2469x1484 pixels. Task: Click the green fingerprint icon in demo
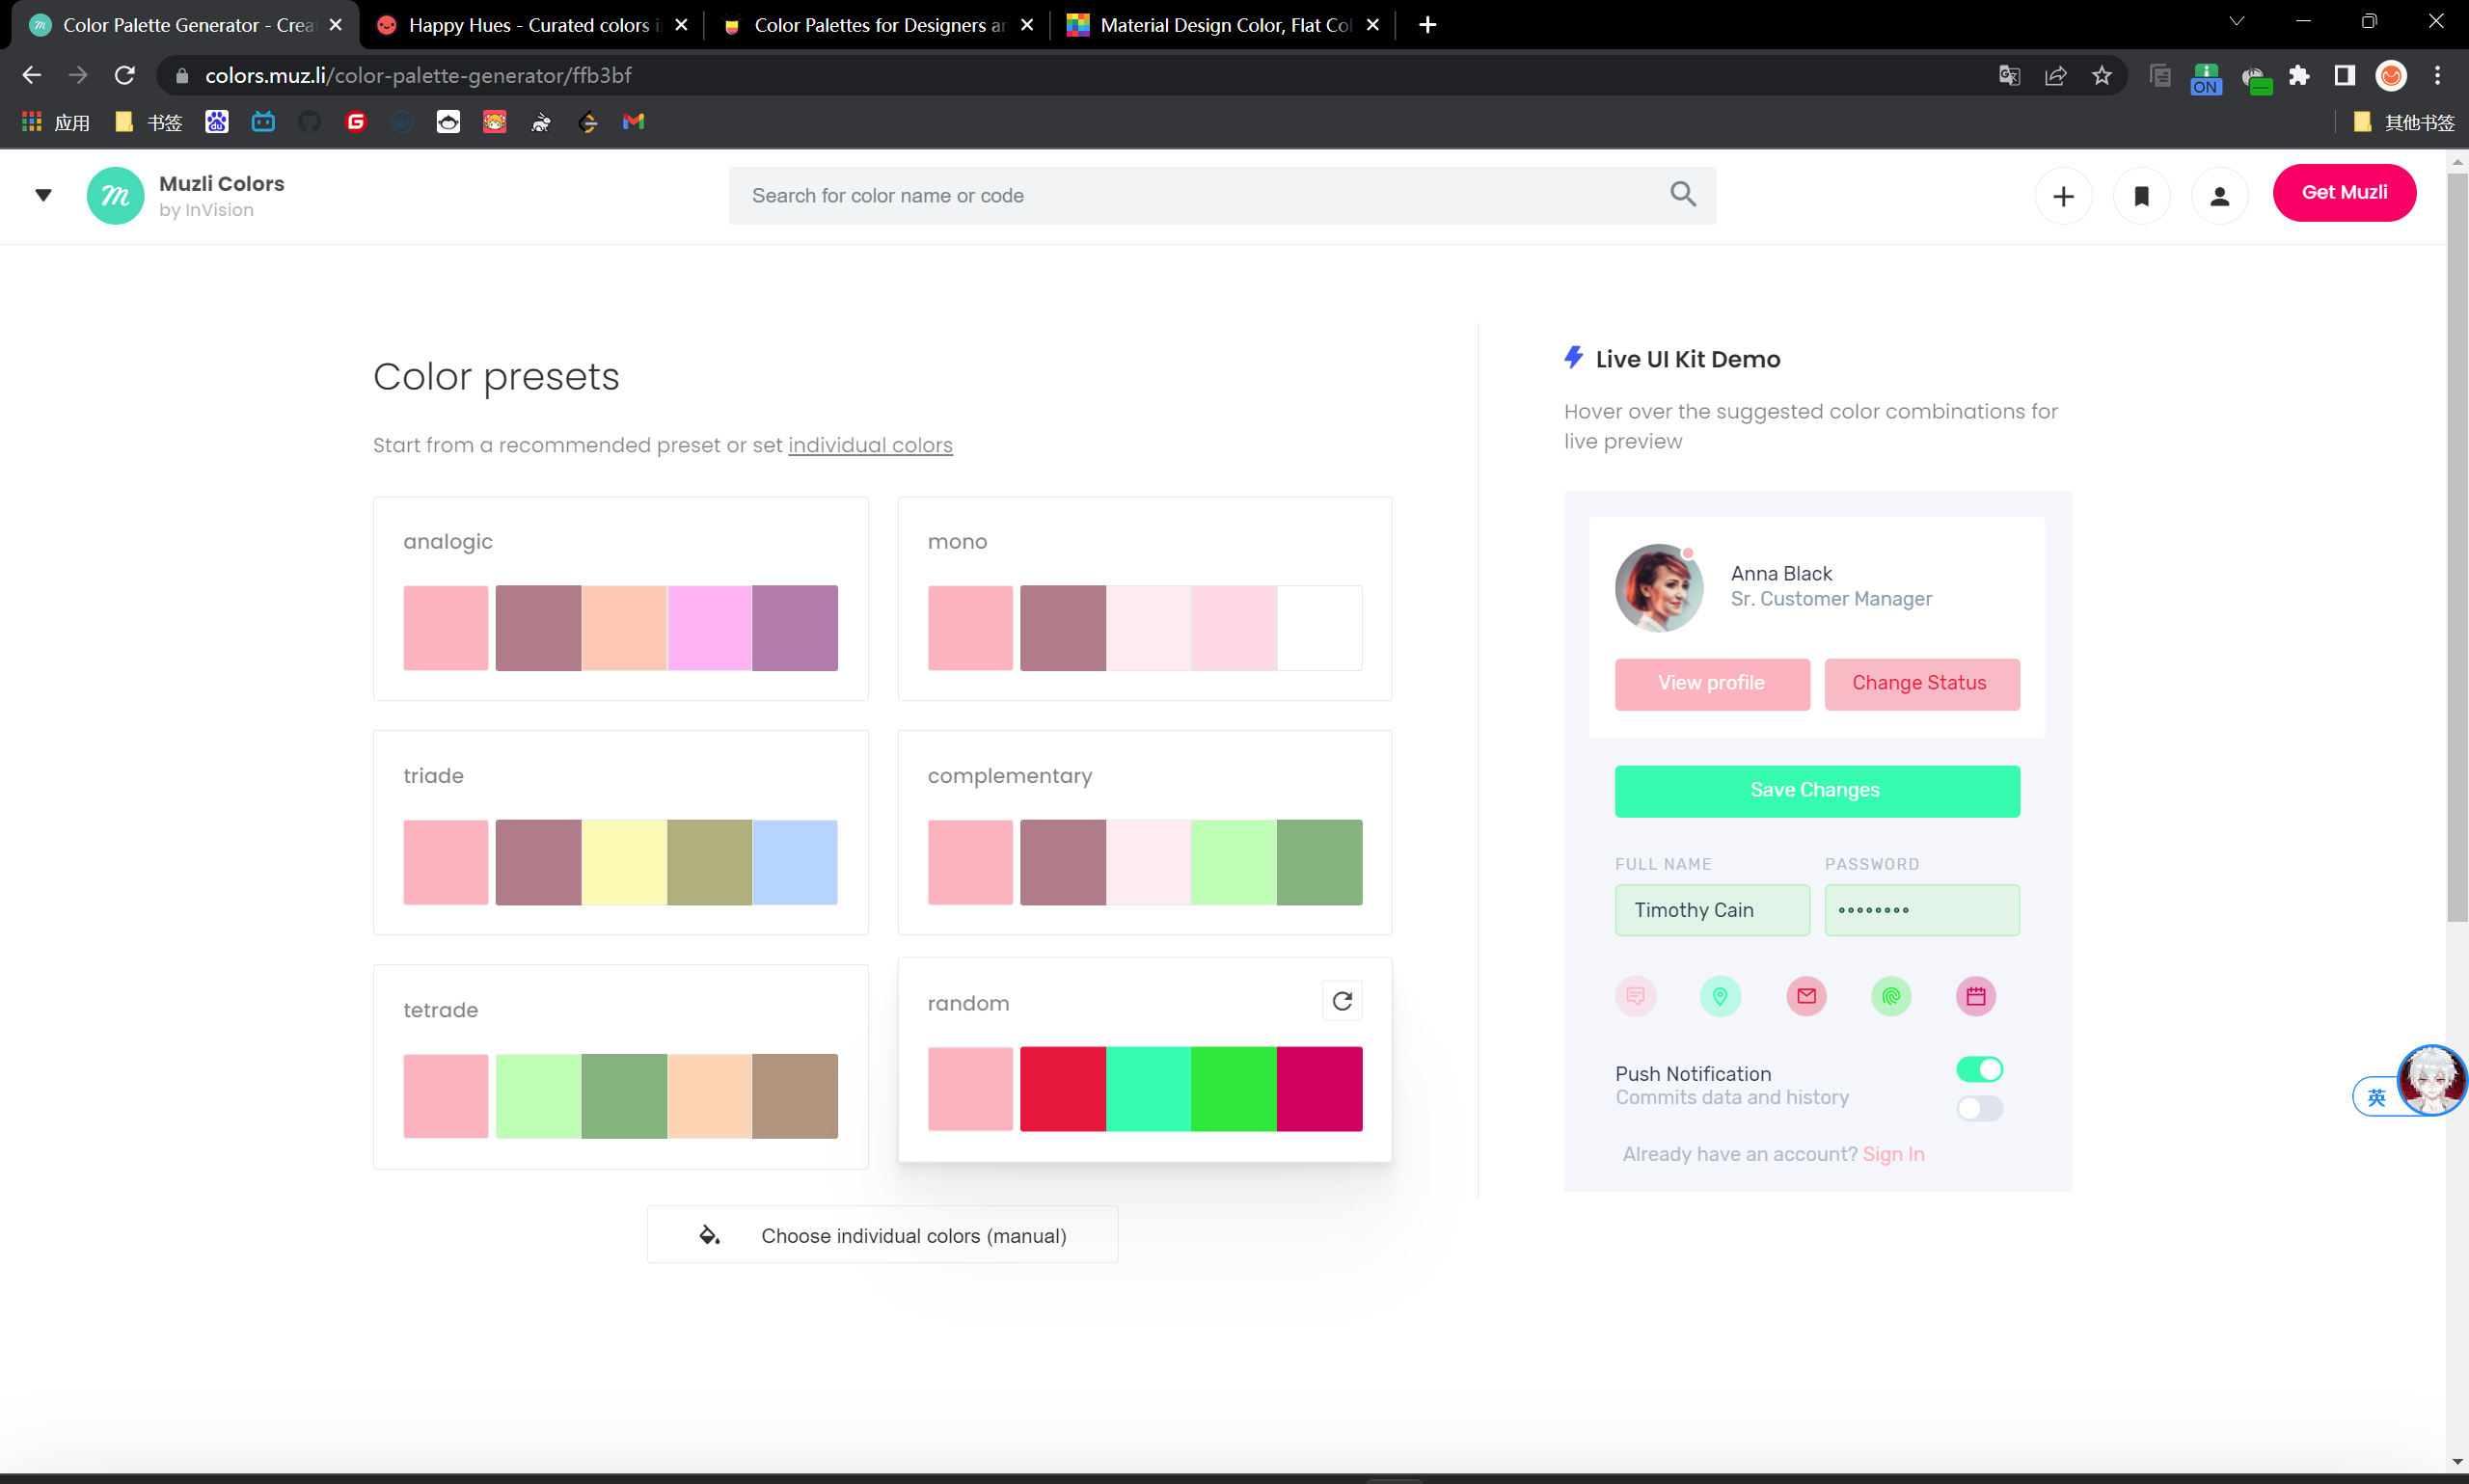(x=1890, y=996)
